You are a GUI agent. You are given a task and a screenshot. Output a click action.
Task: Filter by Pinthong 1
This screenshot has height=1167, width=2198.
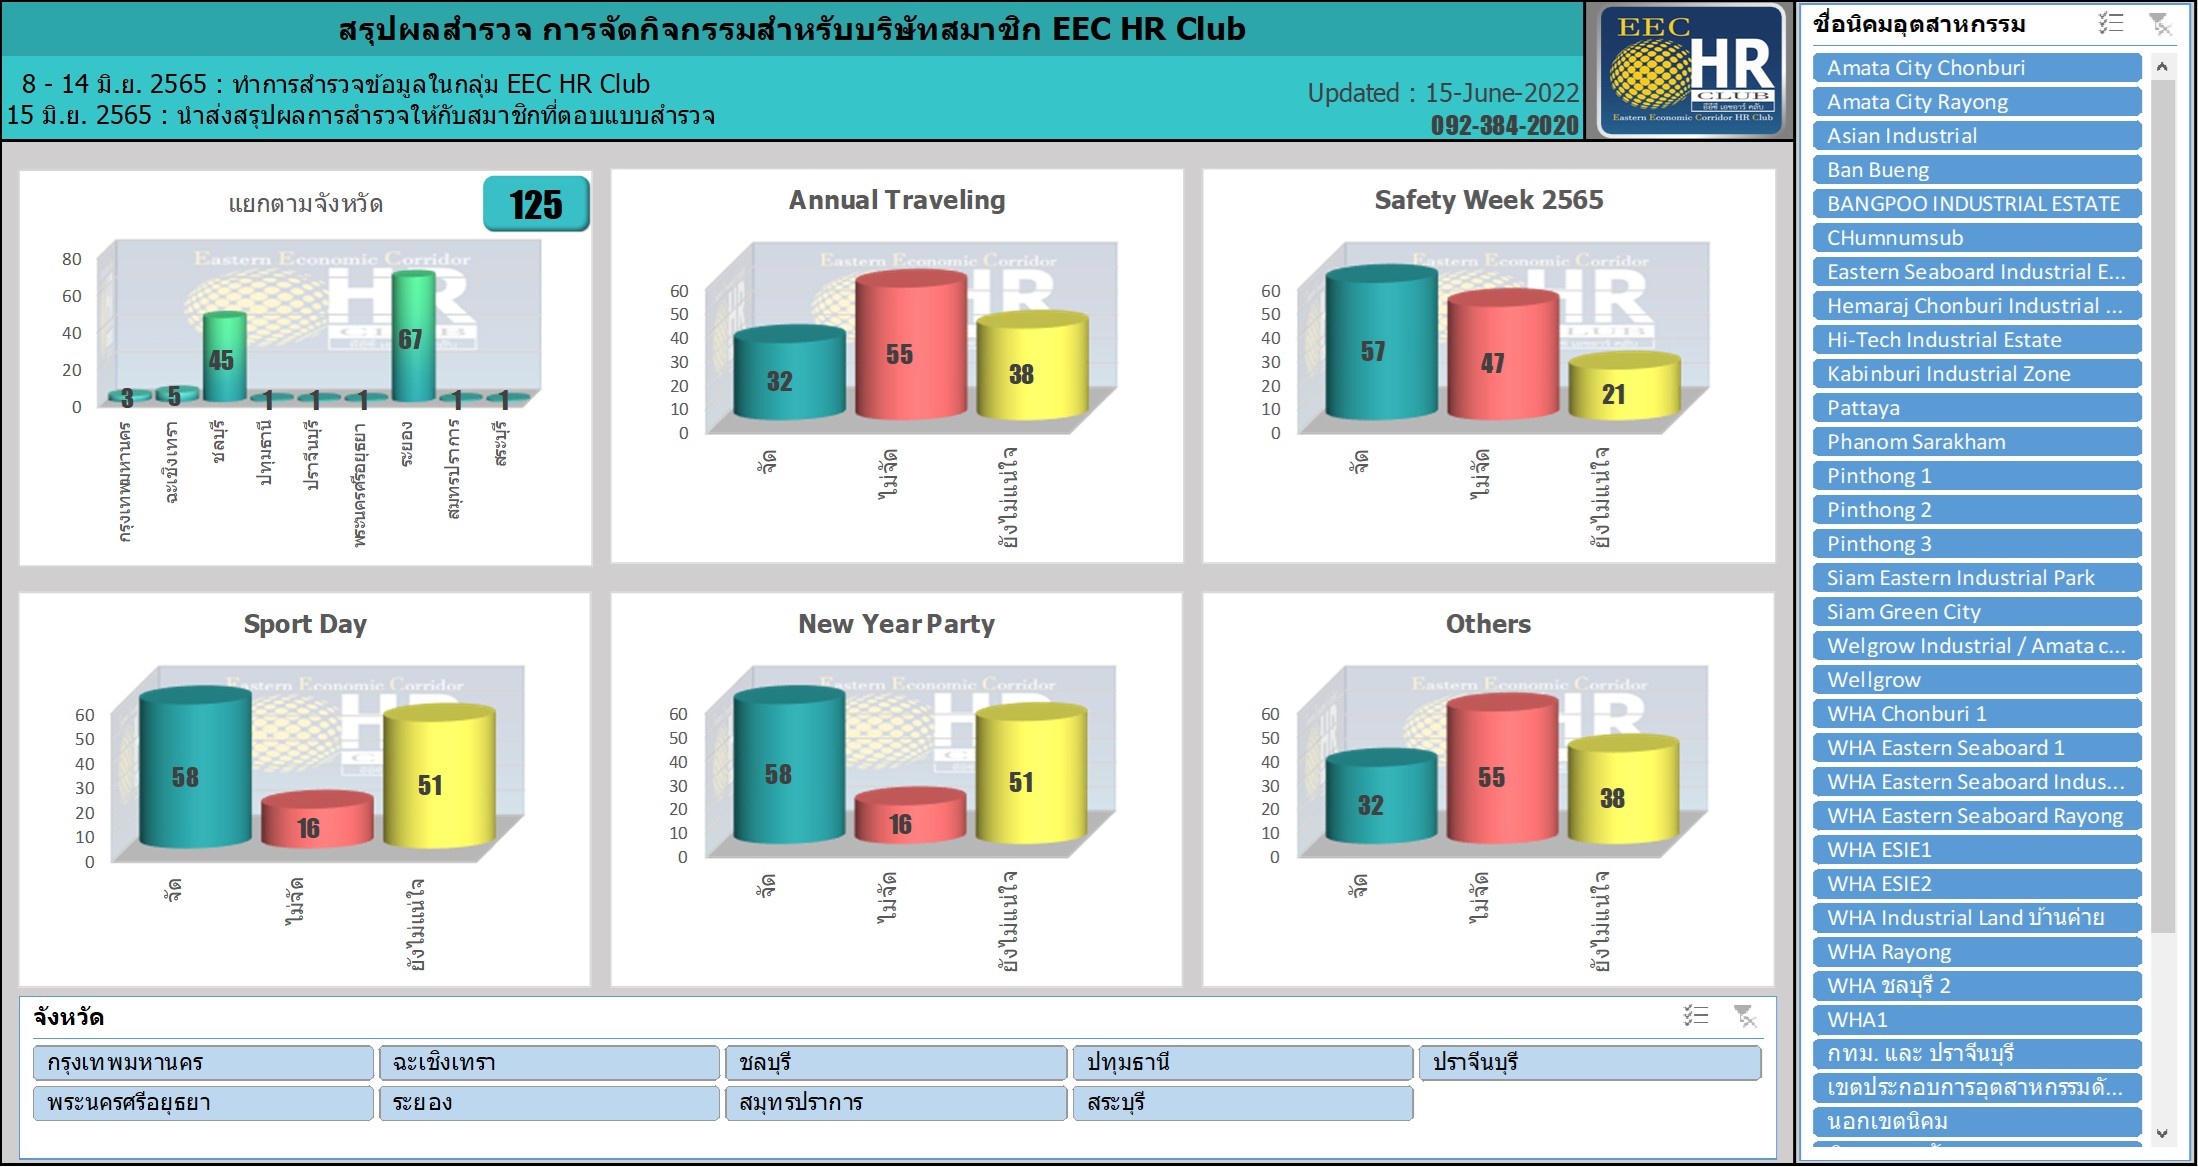coord(1977,476)
